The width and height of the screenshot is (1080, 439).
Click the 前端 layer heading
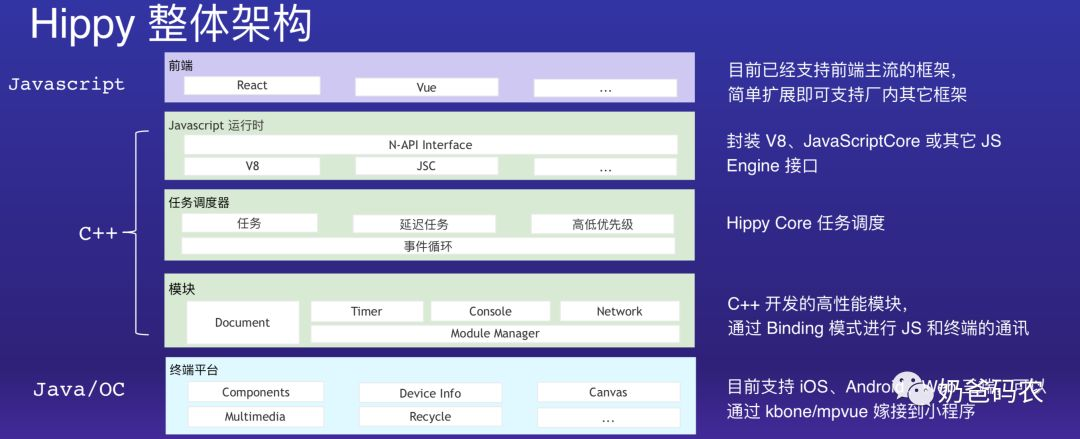pos(180,66)
